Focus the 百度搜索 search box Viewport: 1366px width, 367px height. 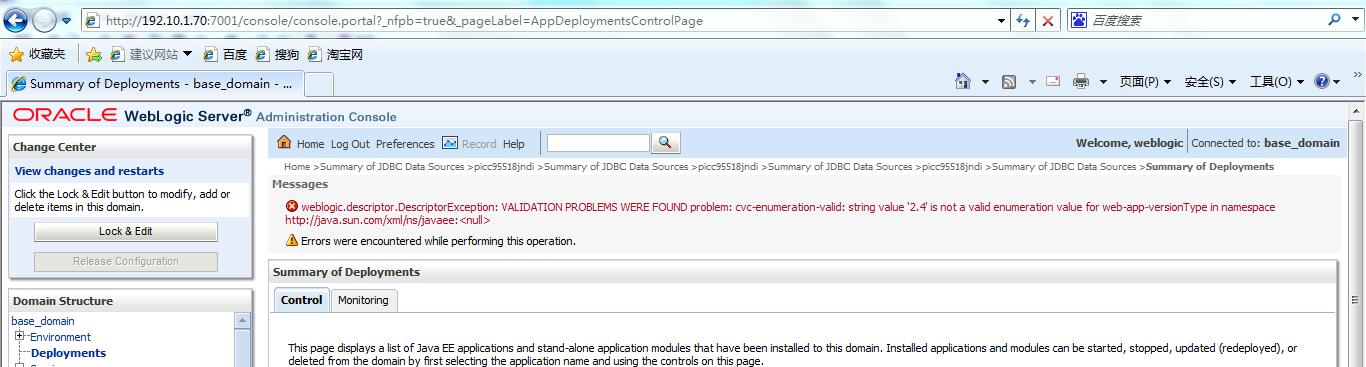tap(1200, 20)
